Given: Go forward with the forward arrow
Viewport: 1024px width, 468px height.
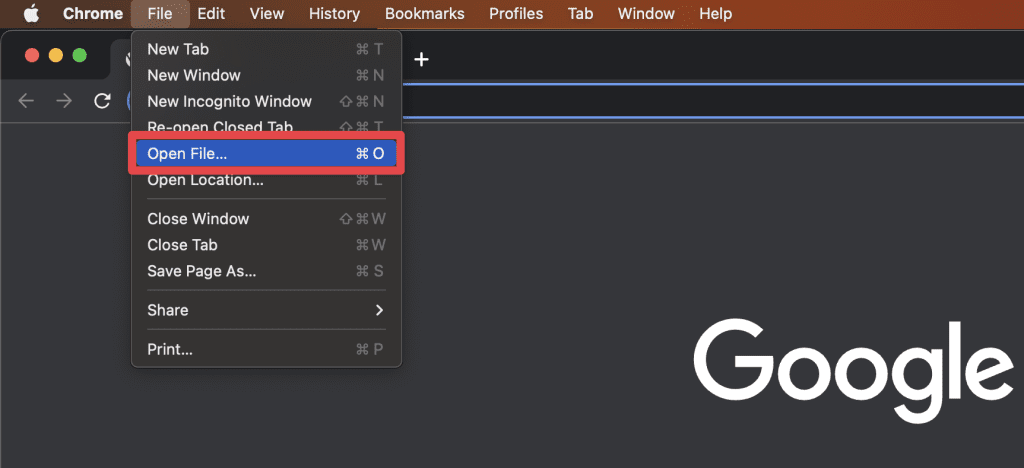Looking at the screenshot, I should [64, 101].
